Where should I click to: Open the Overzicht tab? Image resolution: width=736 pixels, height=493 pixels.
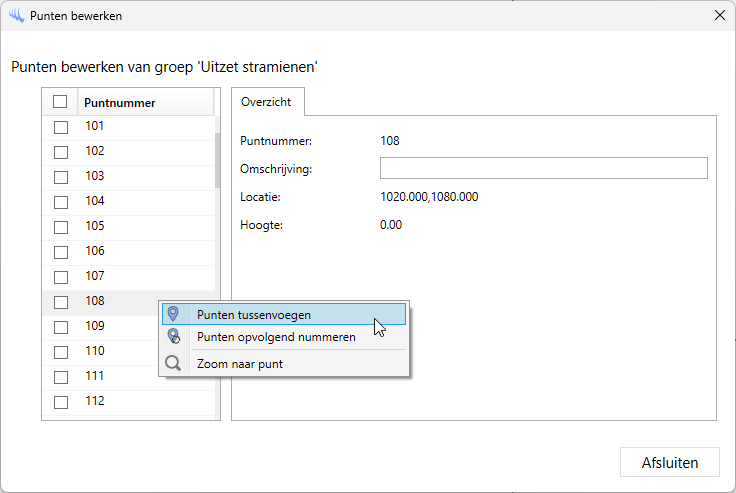[267, 102]
